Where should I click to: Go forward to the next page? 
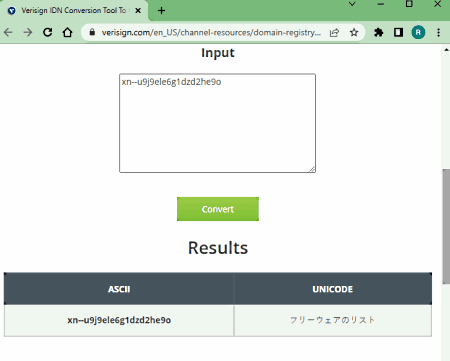click(28, 32)
